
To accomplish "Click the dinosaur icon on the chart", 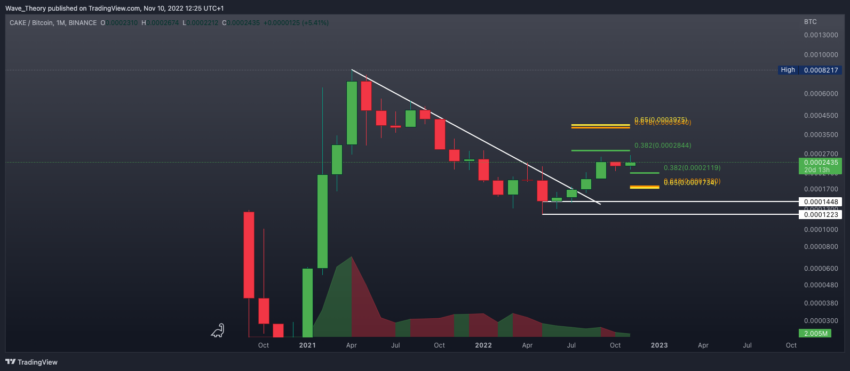I will point(218,330).
